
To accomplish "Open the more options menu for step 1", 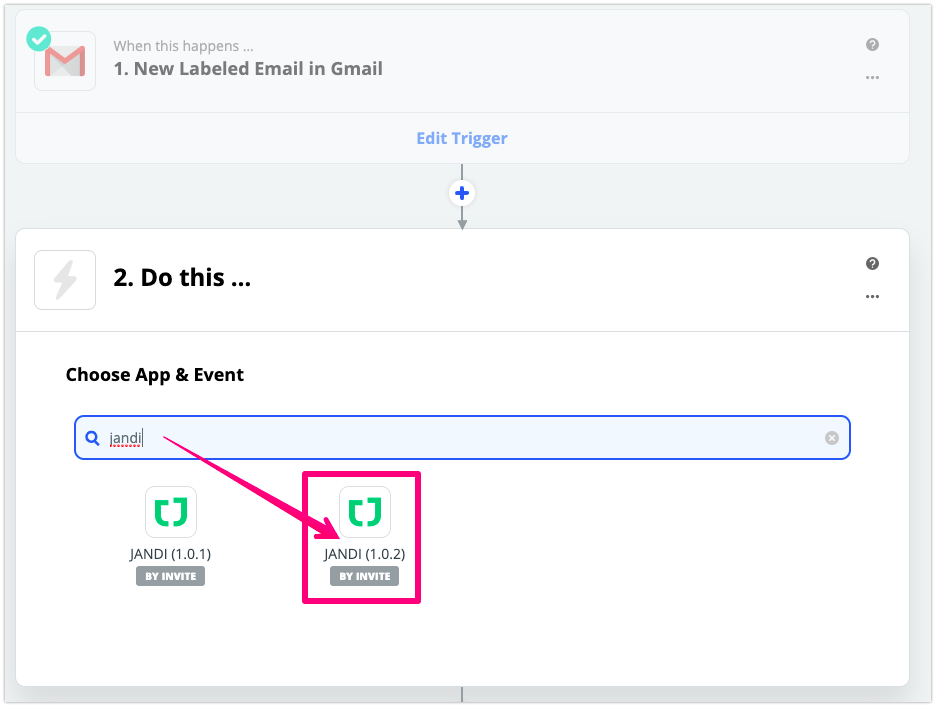I will [x=872, y=78].
